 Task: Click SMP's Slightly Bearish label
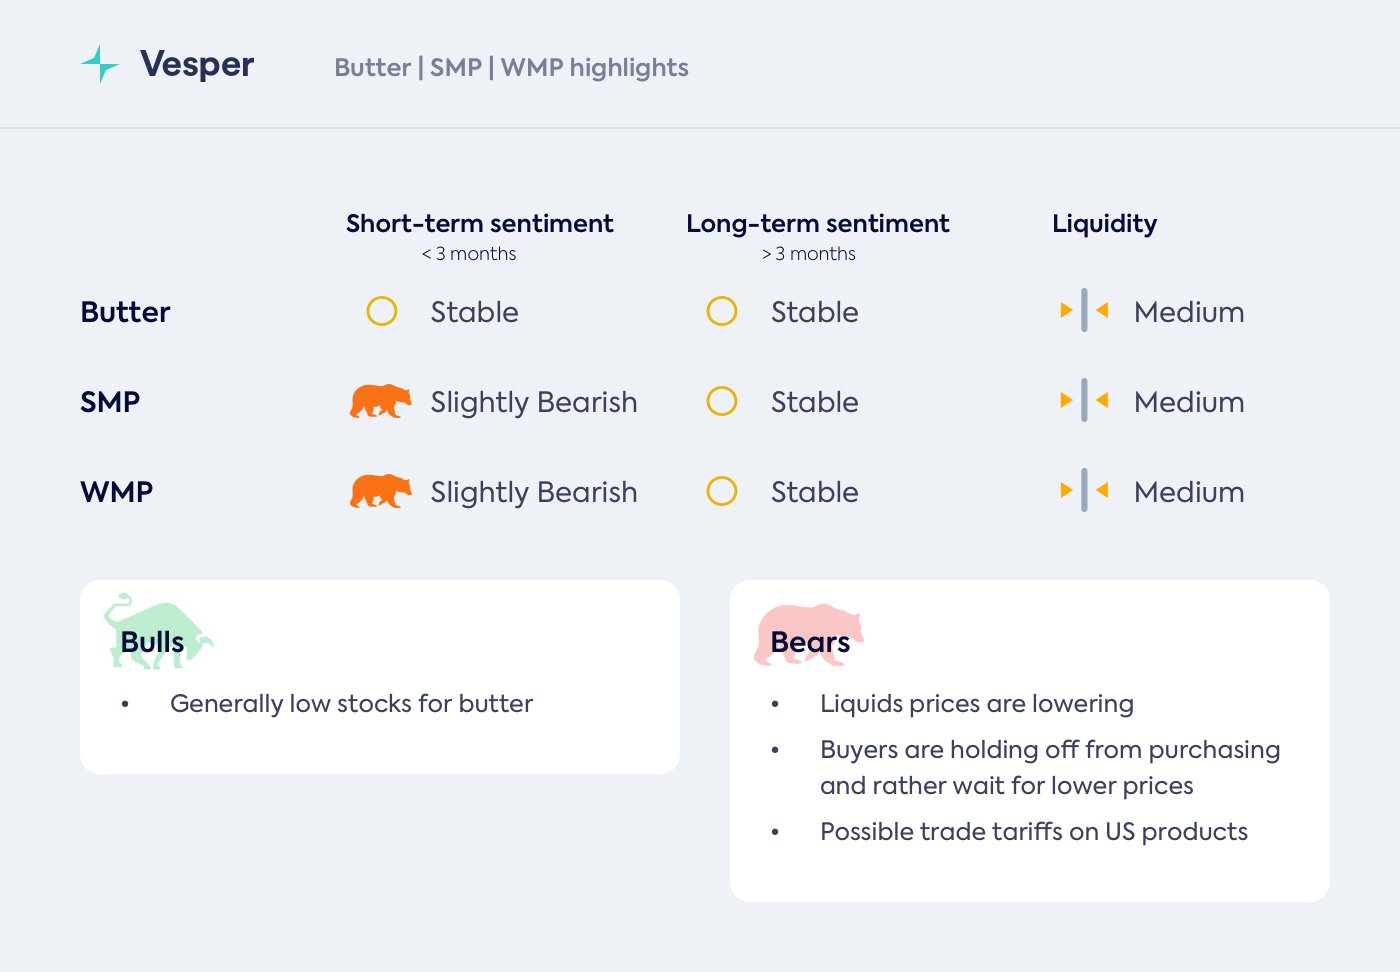534,402
